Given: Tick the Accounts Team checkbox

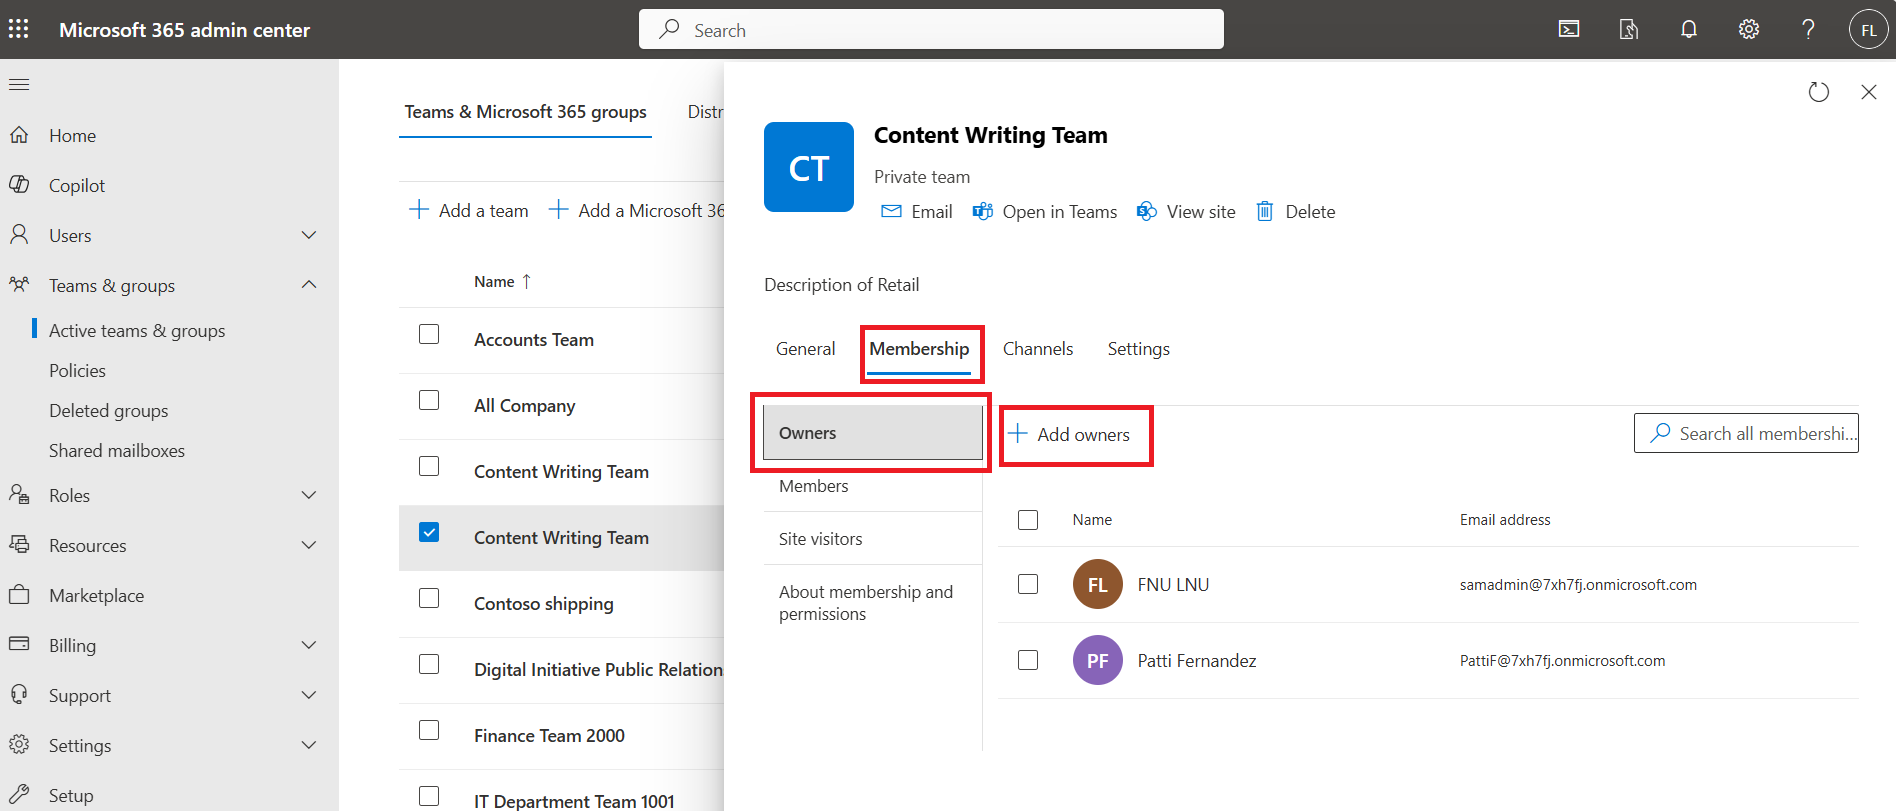Looking at the screenshot, I should [x=429, y=334].
